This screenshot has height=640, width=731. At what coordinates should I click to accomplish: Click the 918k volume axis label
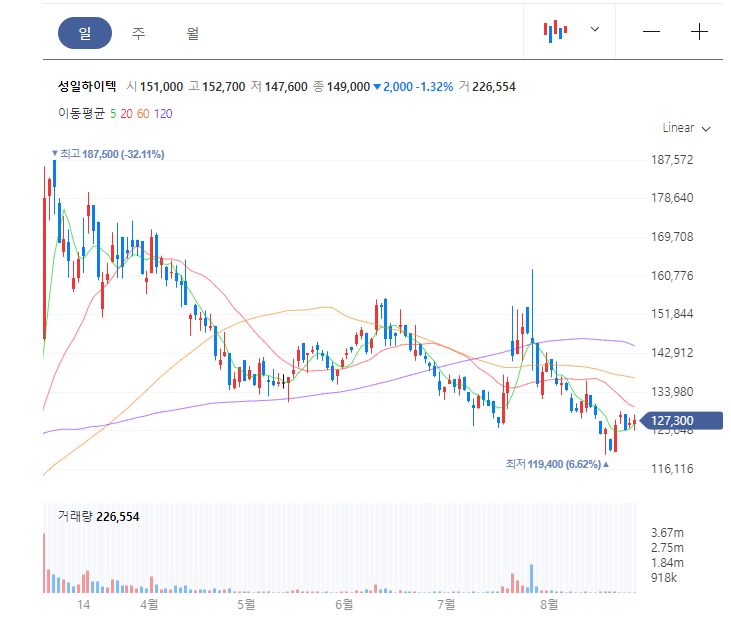pos(664,578)
